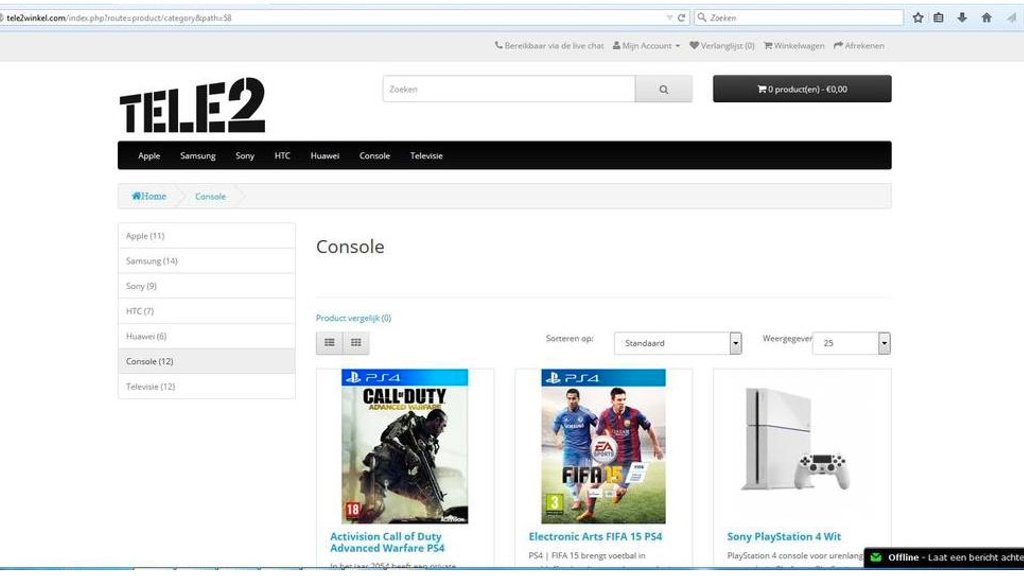
Task: Open the browser downloads arrow icon
Action: [x=962, y=18]
